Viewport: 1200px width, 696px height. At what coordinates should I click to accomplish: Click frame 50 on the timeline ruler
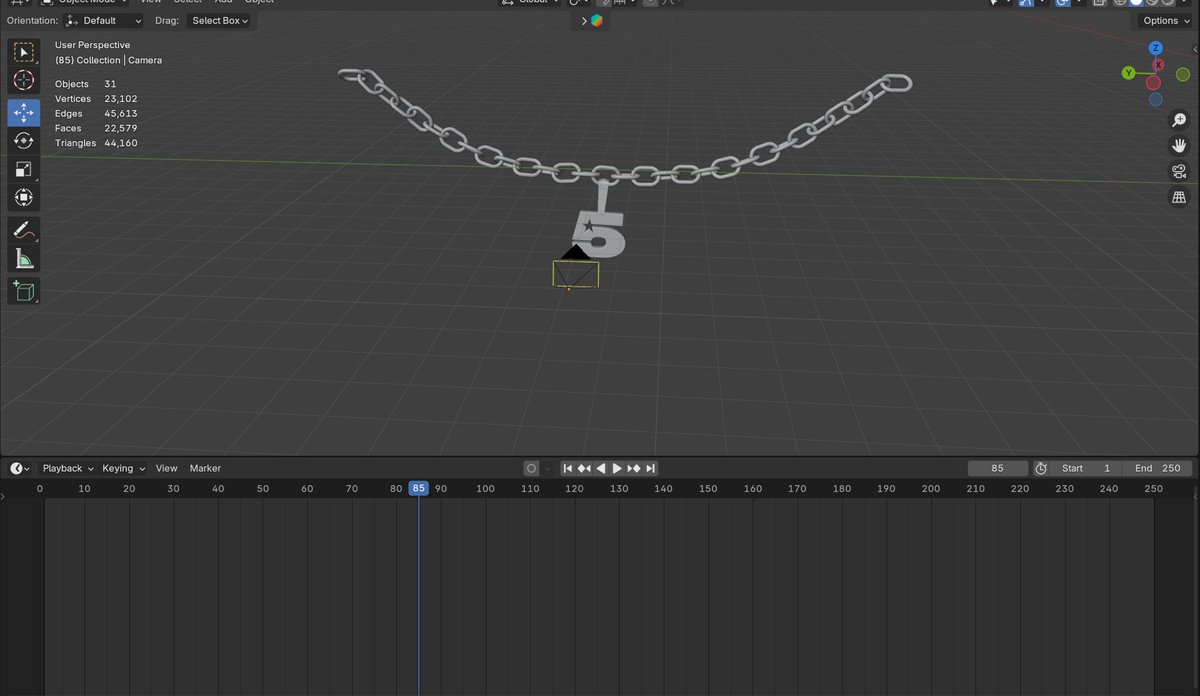point(262,488)
